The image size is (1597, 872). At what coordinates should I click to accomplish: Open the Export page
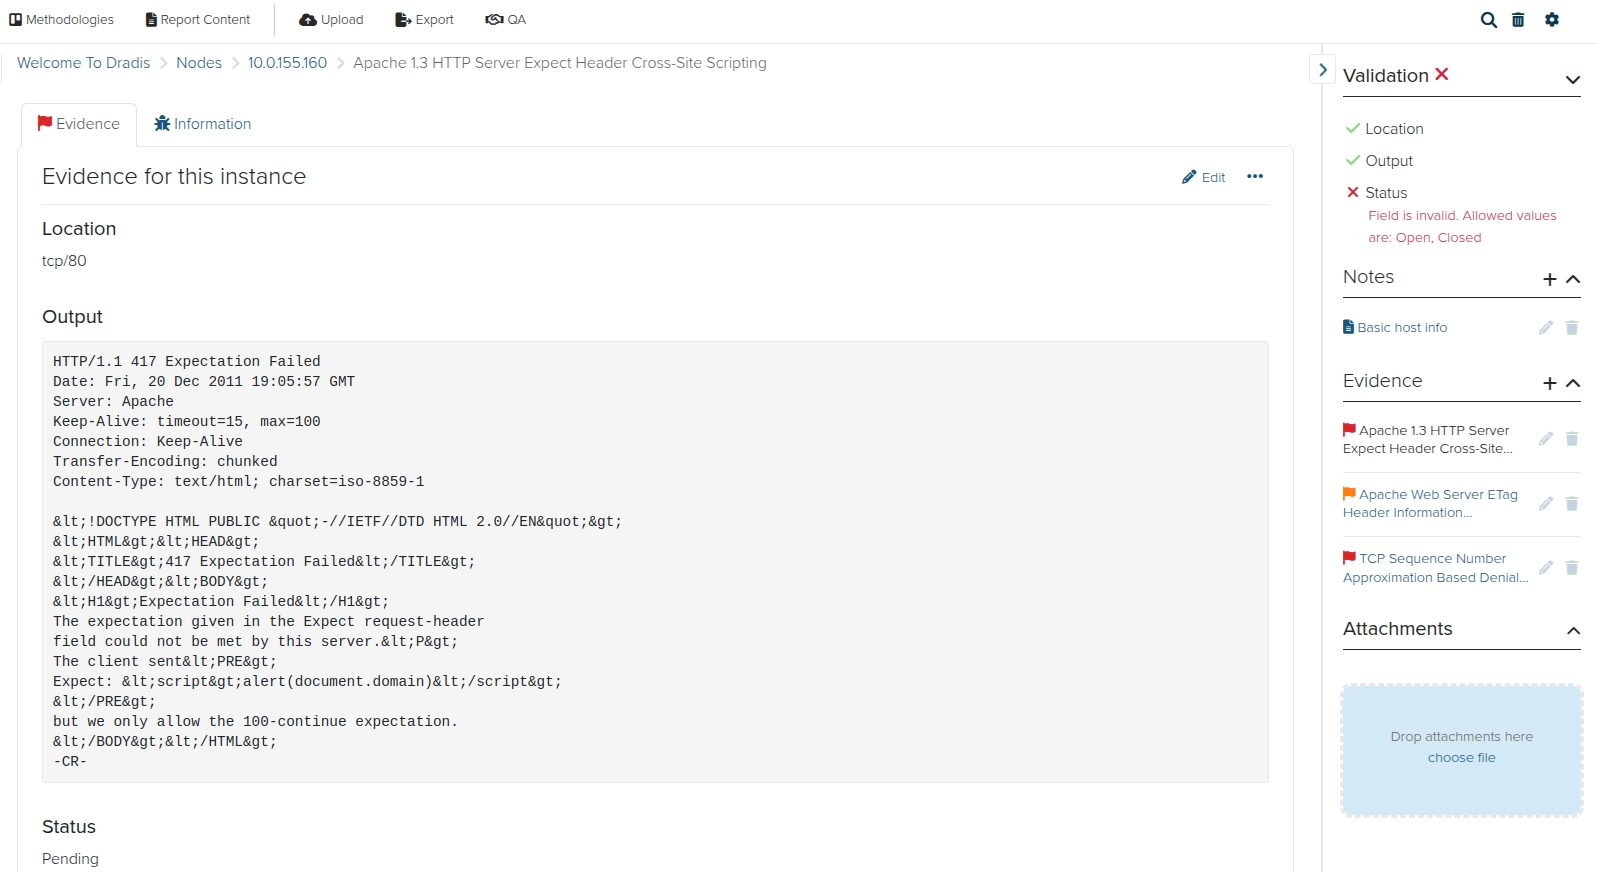424,20
